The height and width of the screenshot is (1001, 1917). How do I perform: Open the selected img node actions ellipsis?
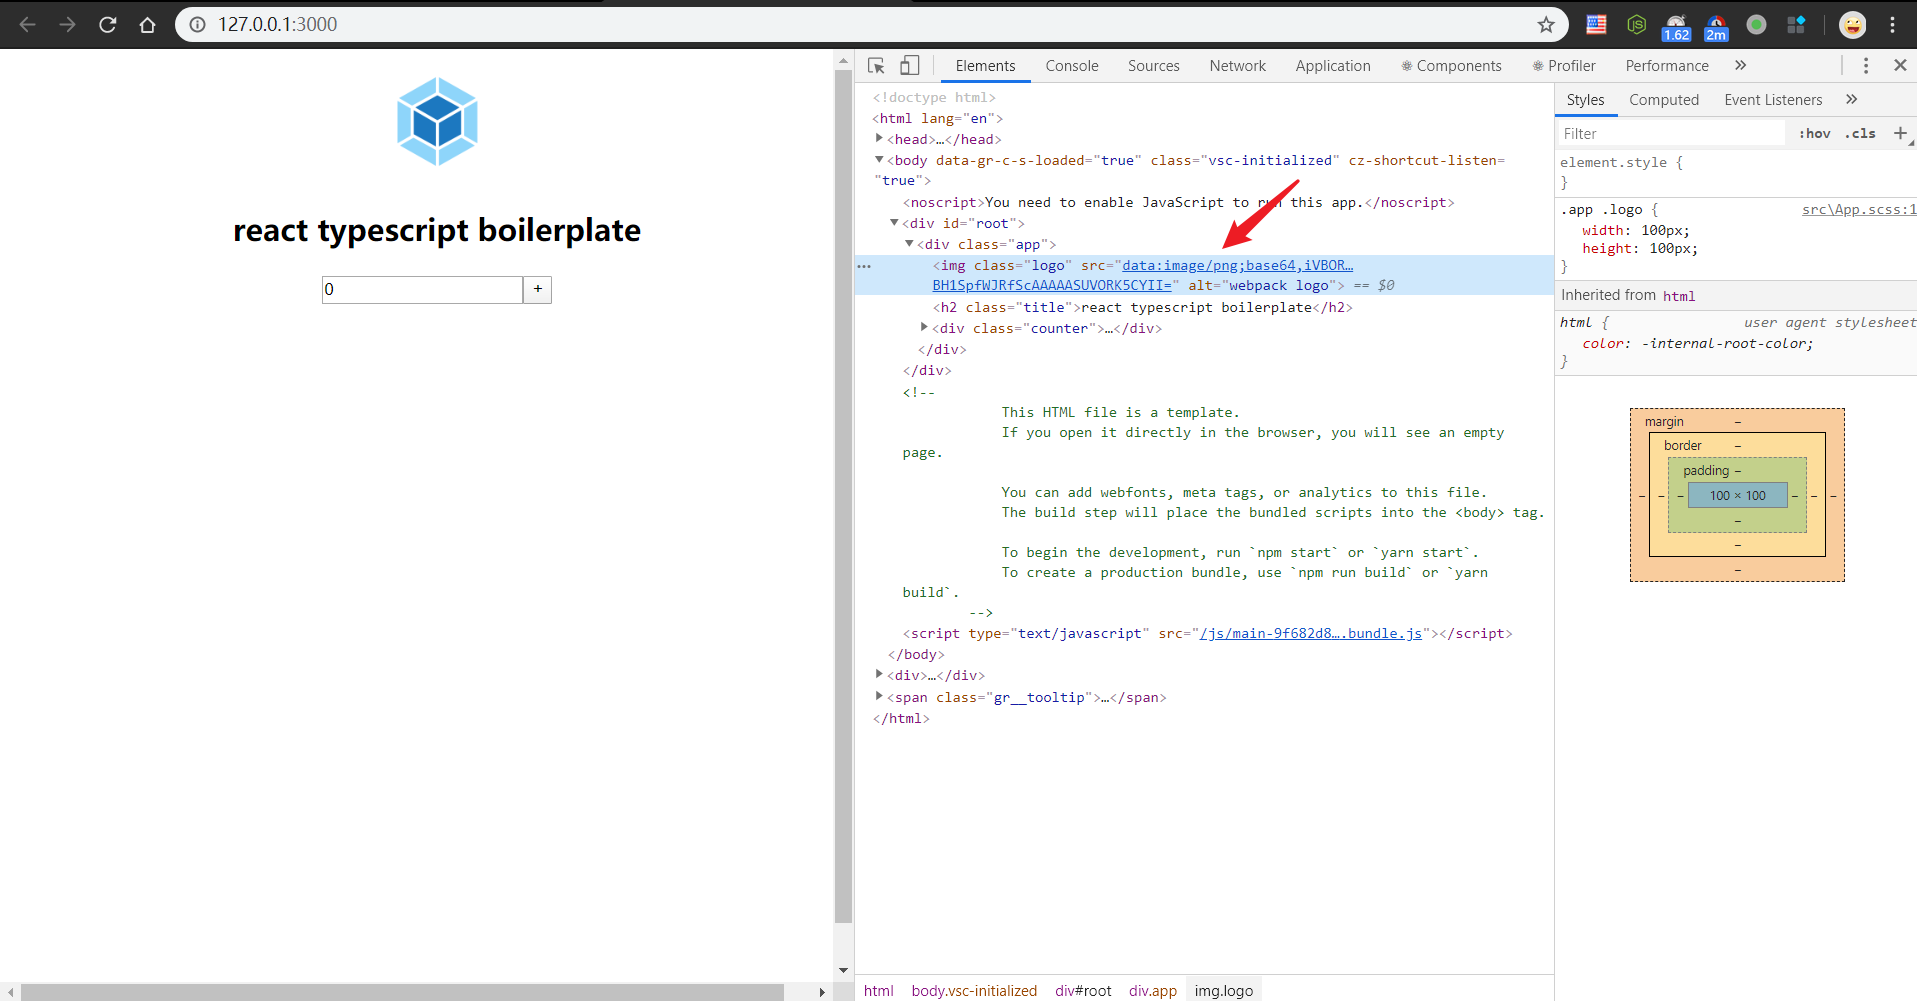[x=864, y=266]
